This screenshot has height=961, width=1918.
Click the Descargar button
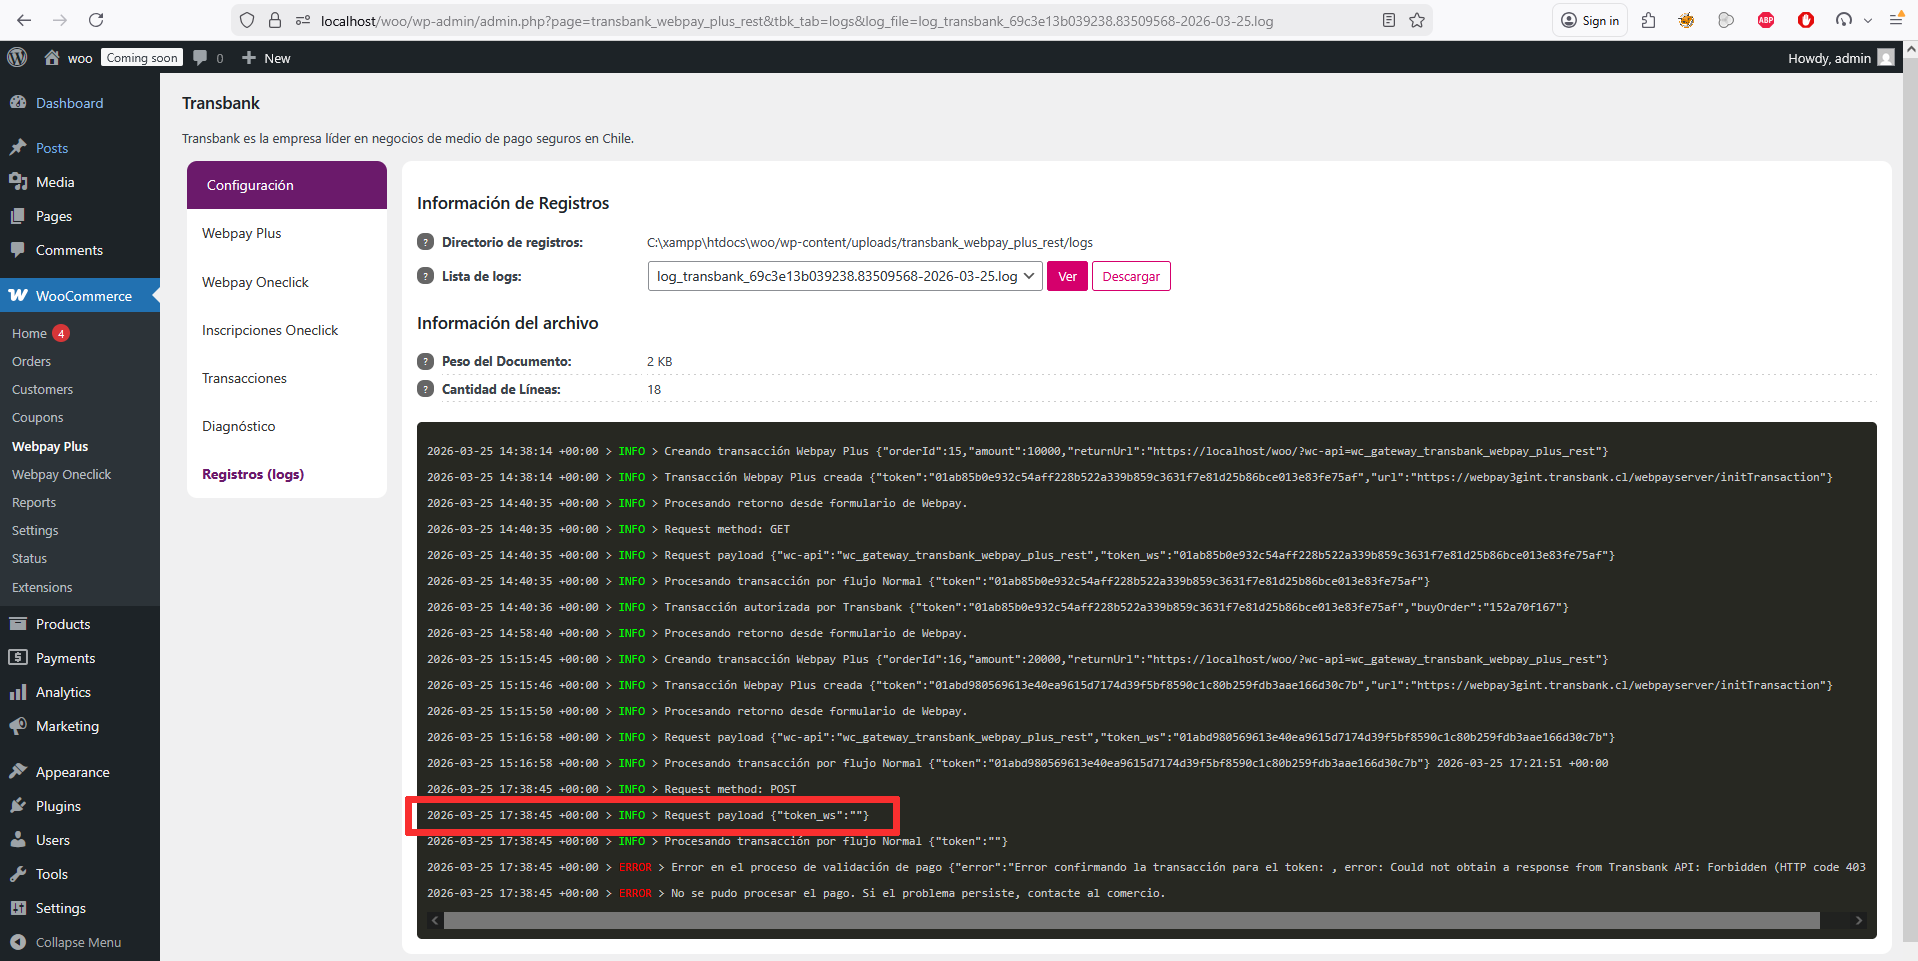pos(1131,276)
